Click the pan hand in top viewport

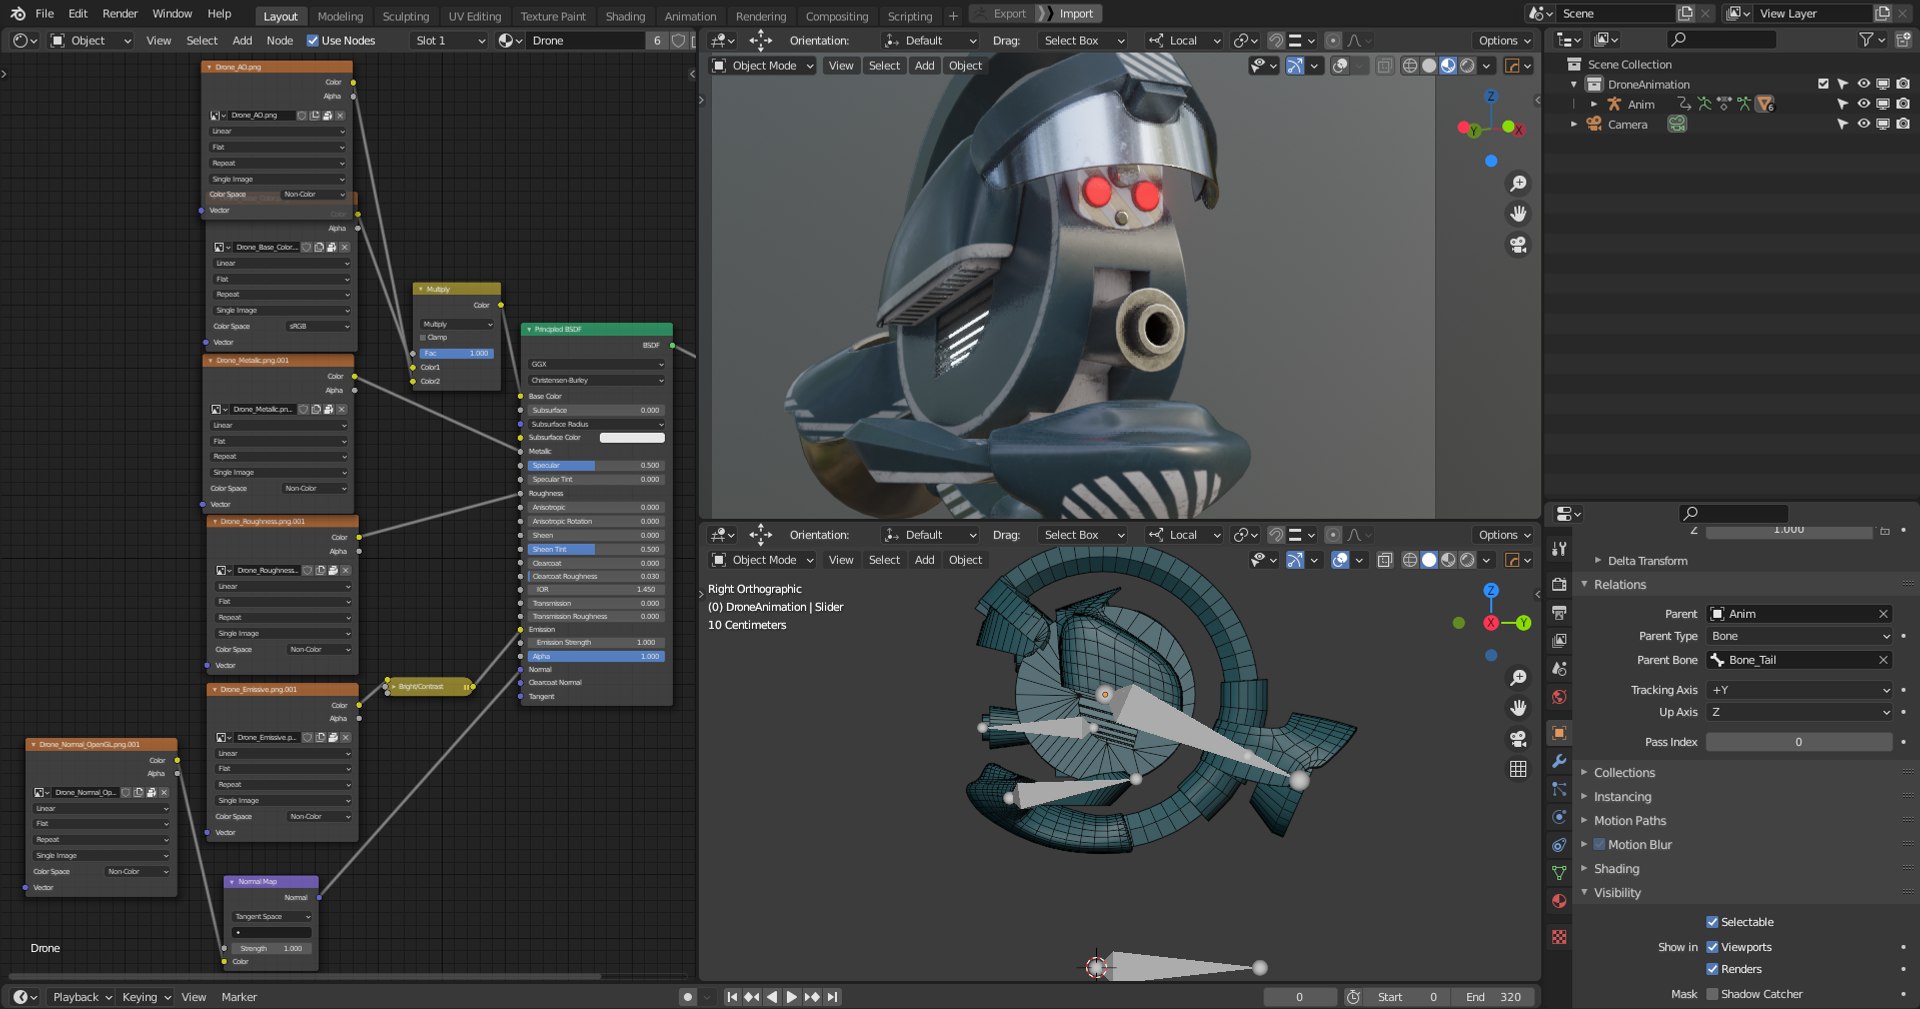[x=1518, y=214]
